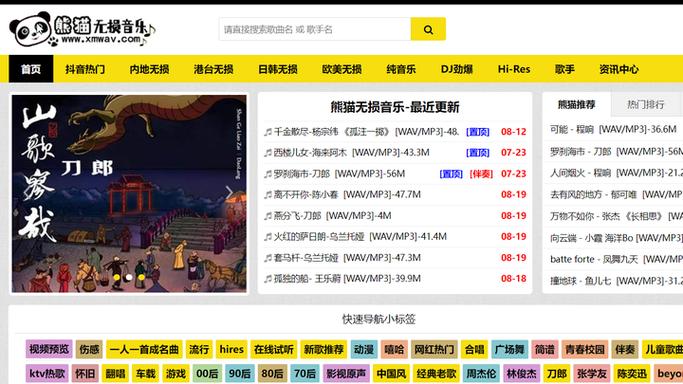Click the song search input field
The image size is (683, 384).
tap(314, 29)
